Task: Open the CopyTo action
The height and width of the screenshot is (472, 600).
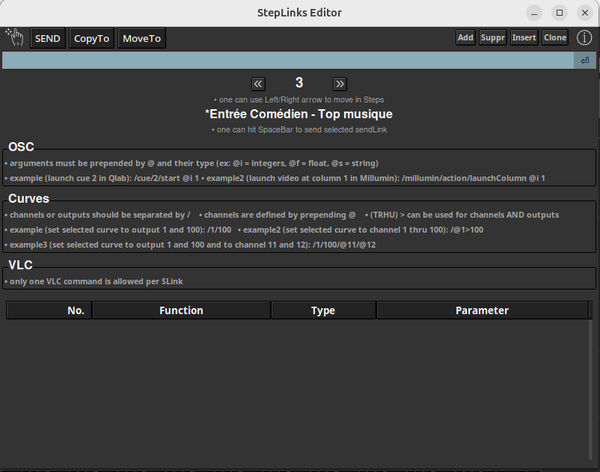Action: tap(91, 38)
